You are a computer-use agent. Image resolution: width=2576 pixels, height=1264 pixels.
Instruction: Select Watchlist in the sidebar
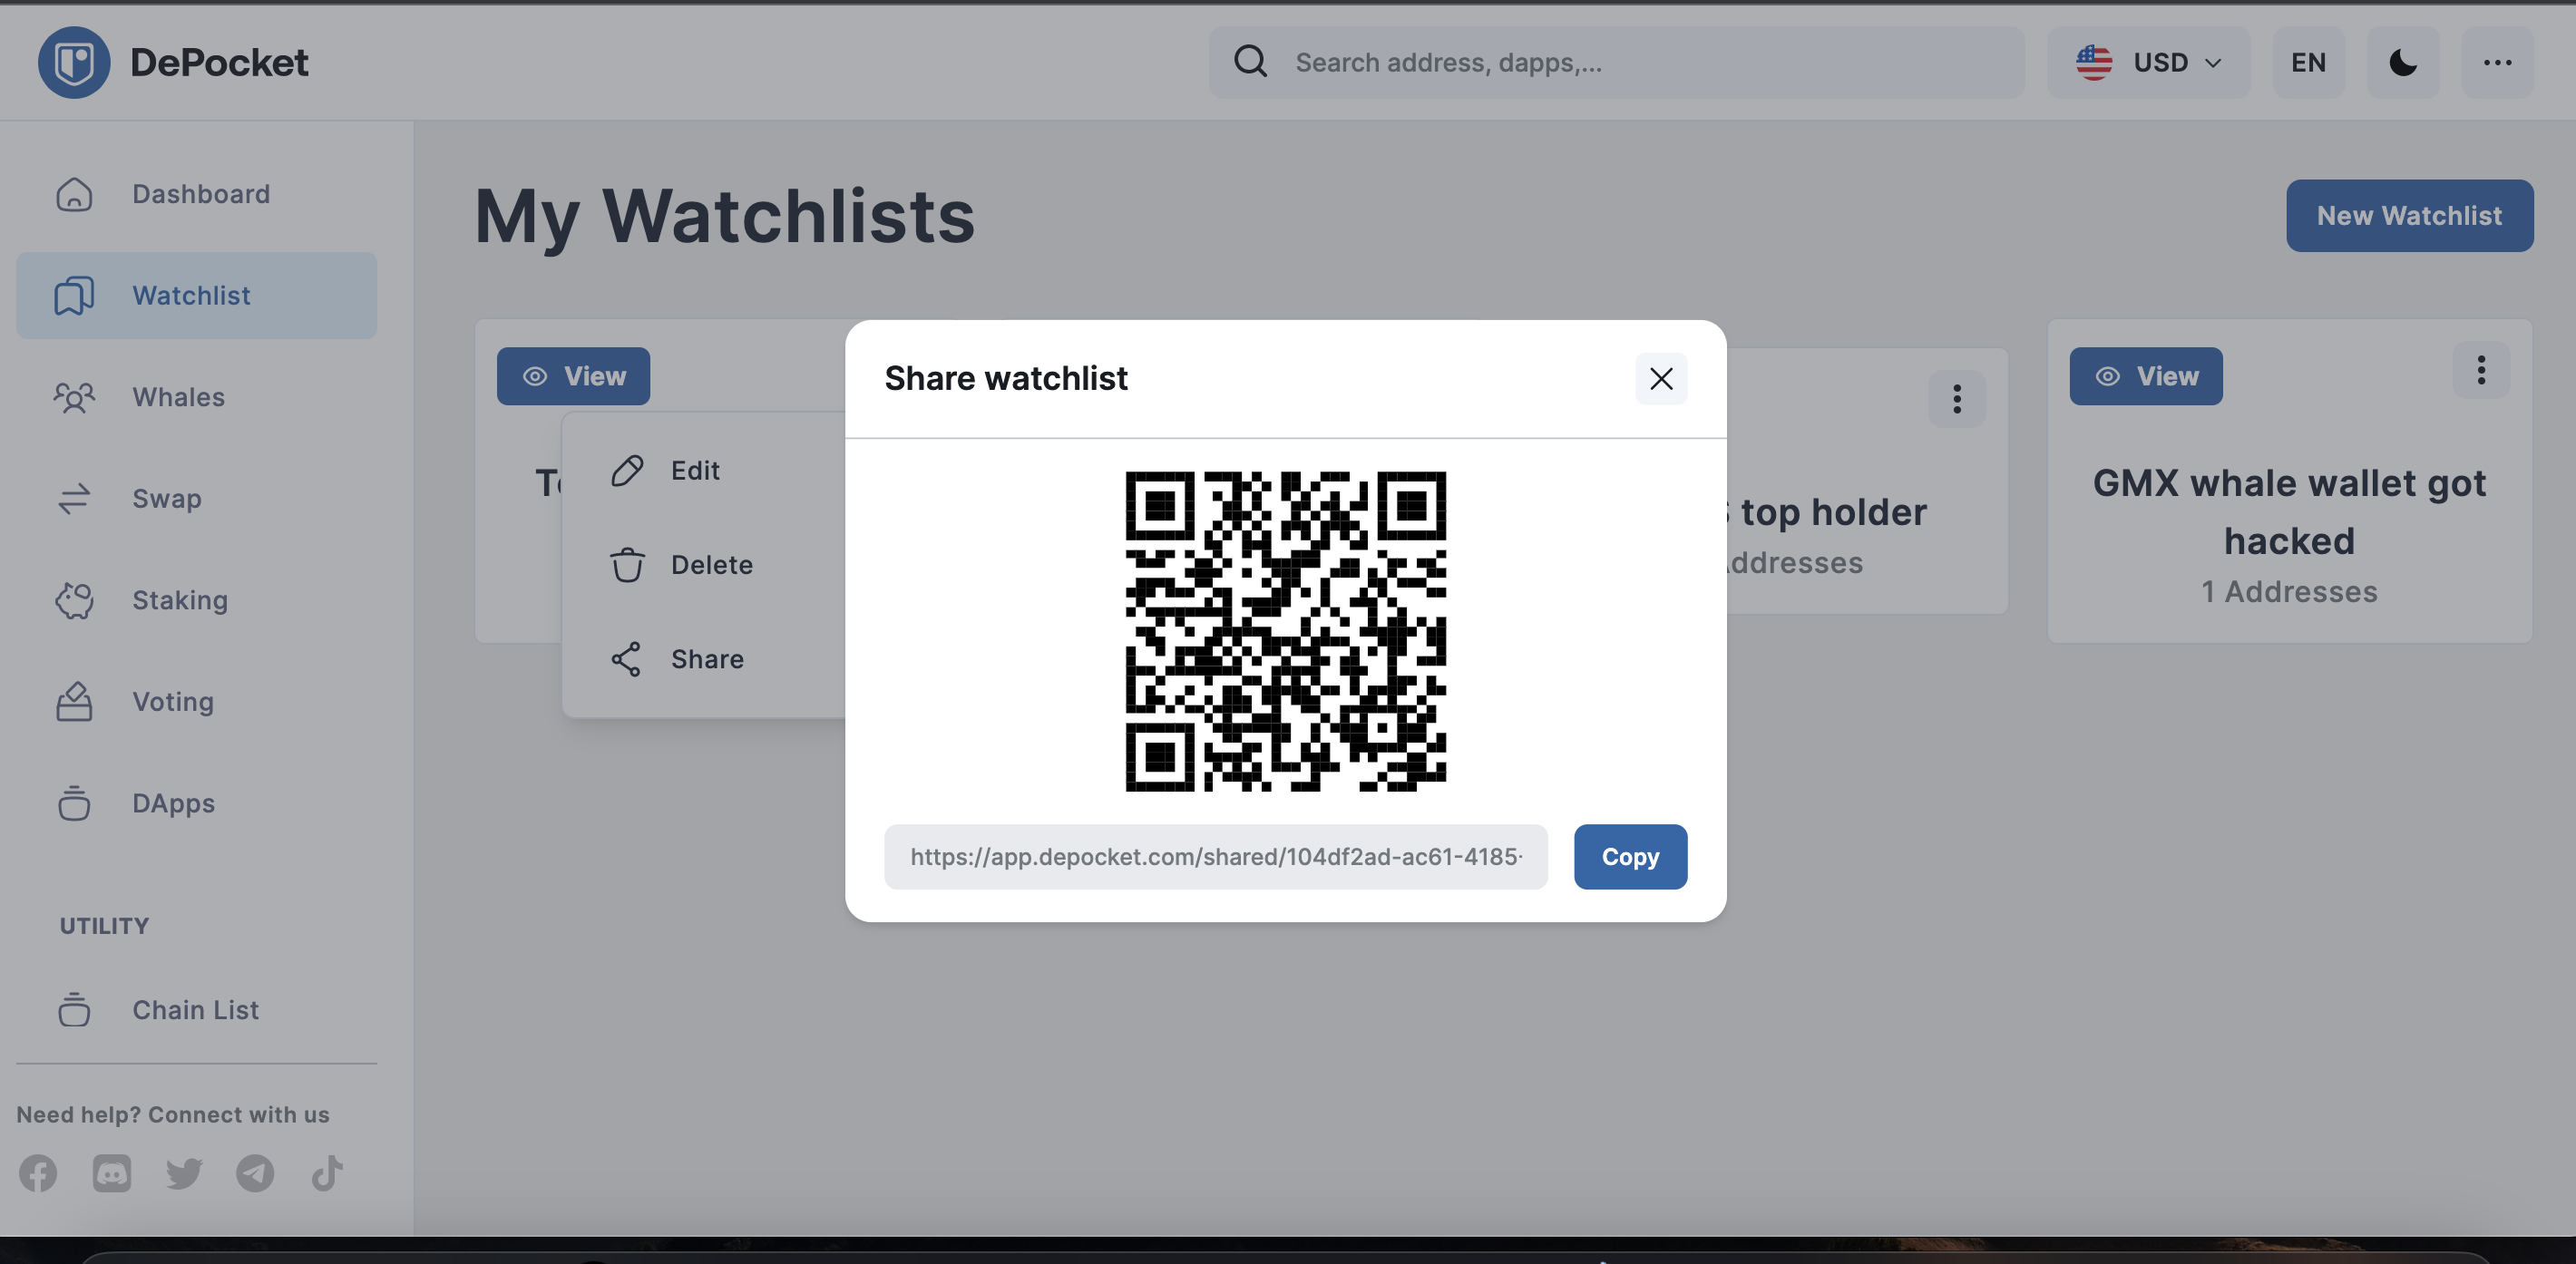pyautogui.click(x=197, y=295)
